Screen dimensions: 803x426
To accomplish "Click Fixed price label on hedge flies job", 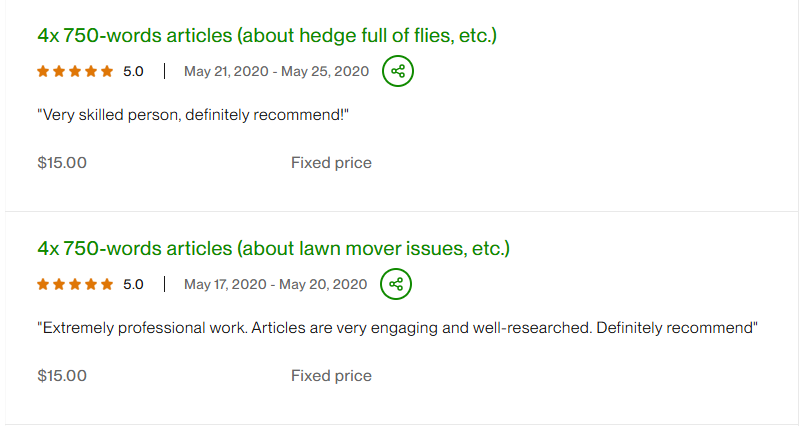I will (x=331, y=163).
